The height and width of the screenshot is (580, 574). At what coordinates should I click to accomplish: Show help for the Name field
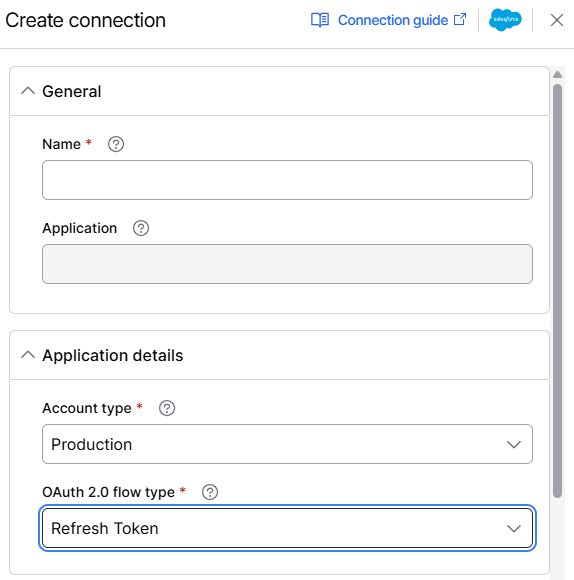(x=116, y=144)
